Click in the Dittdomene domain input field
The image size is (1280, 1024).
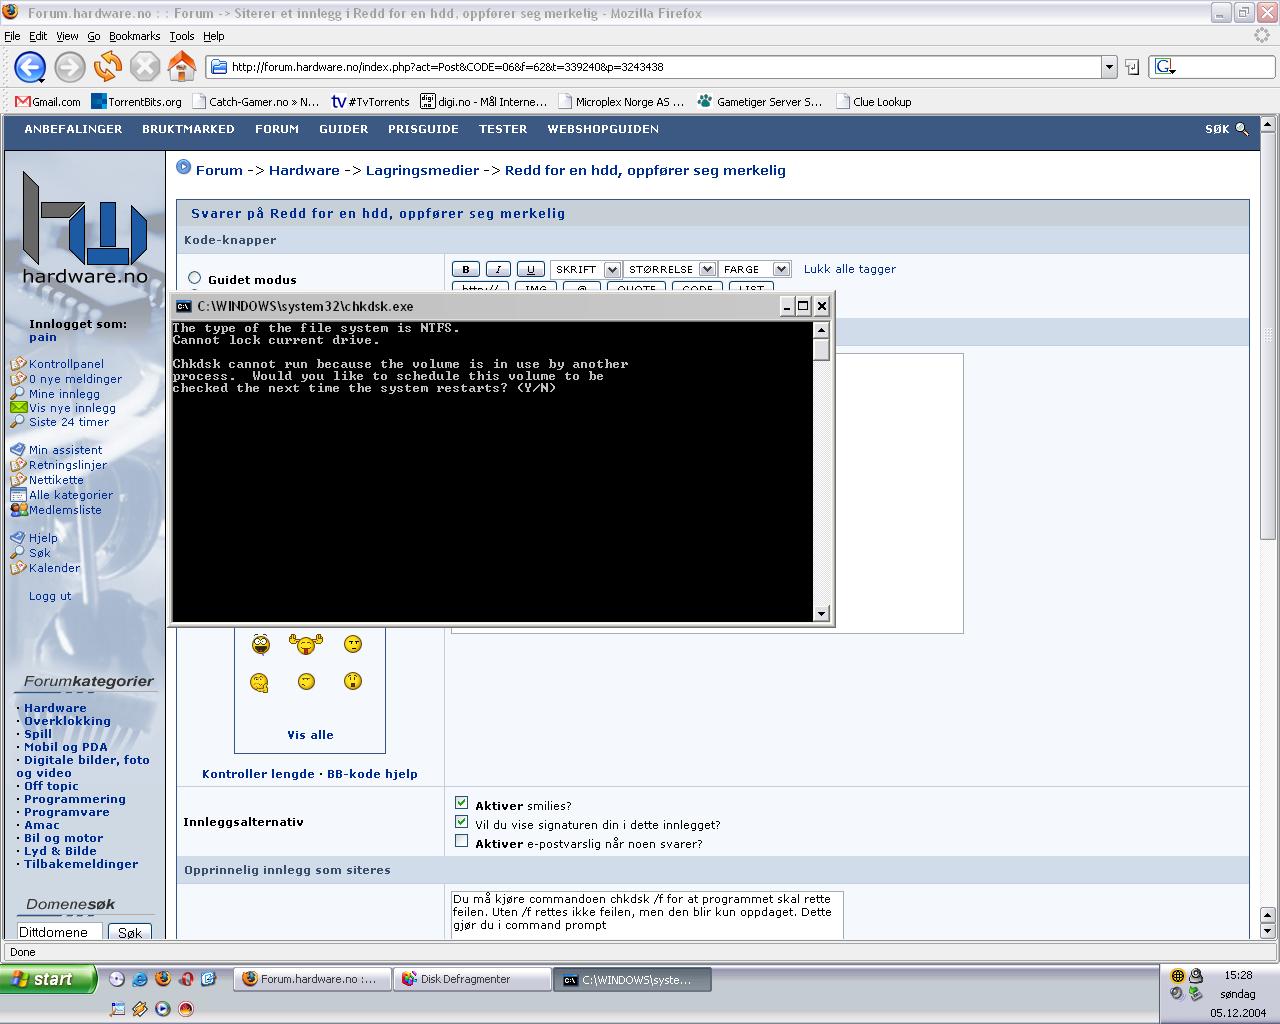tap(60, 932)
